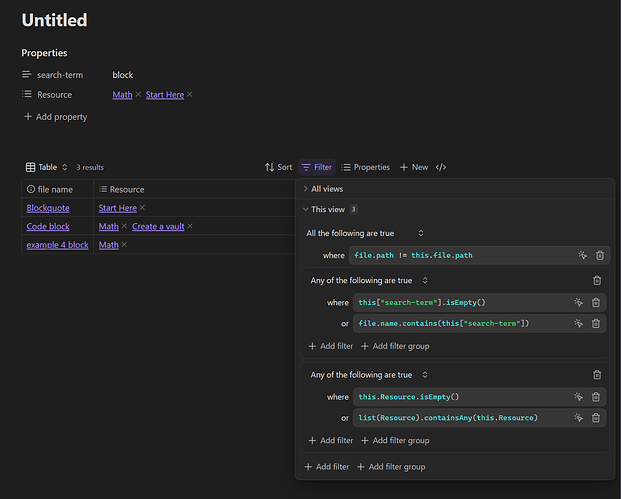Delete the file.name.contains filter row
The height and width of the screenshot is (499, 621).
596,323
